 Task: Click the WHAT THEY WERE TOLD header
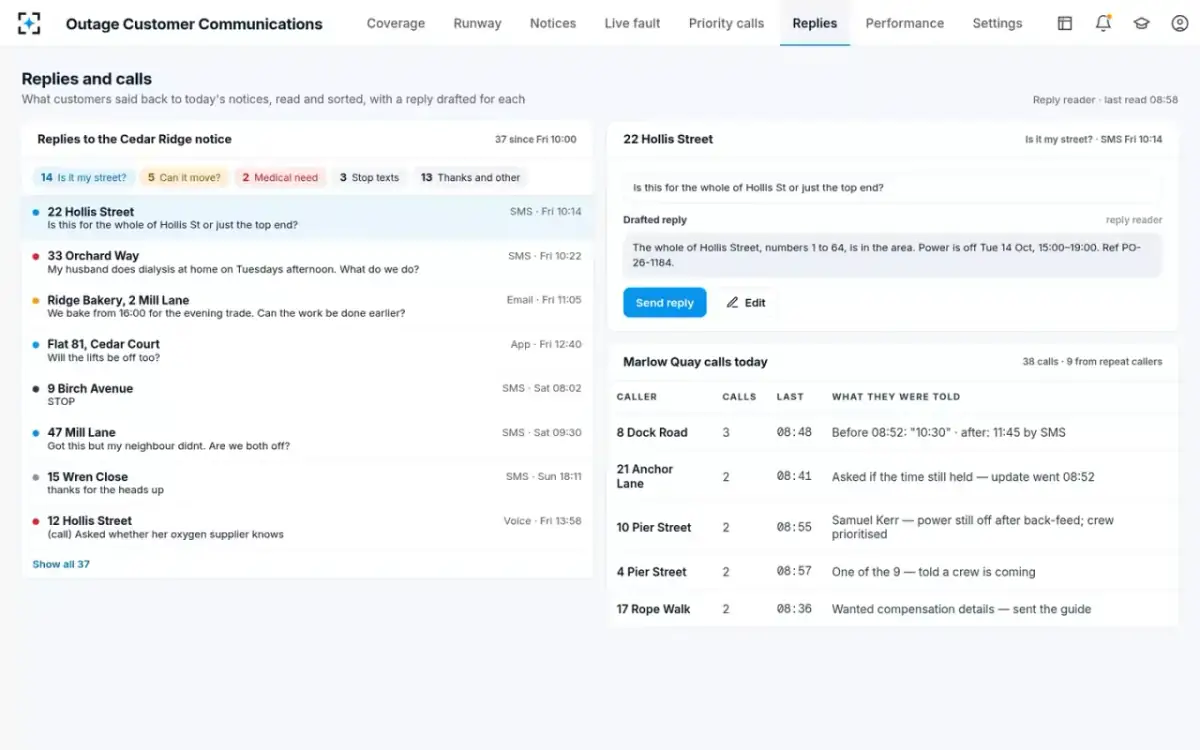coord(896,397)
